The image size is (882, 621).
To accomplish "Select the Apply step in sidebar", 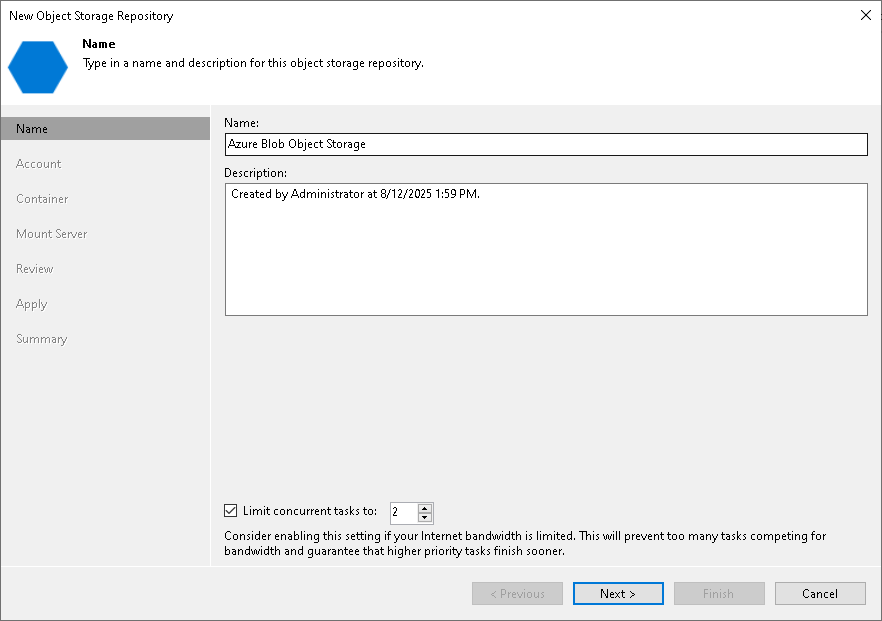I will [x=32, y=304].
